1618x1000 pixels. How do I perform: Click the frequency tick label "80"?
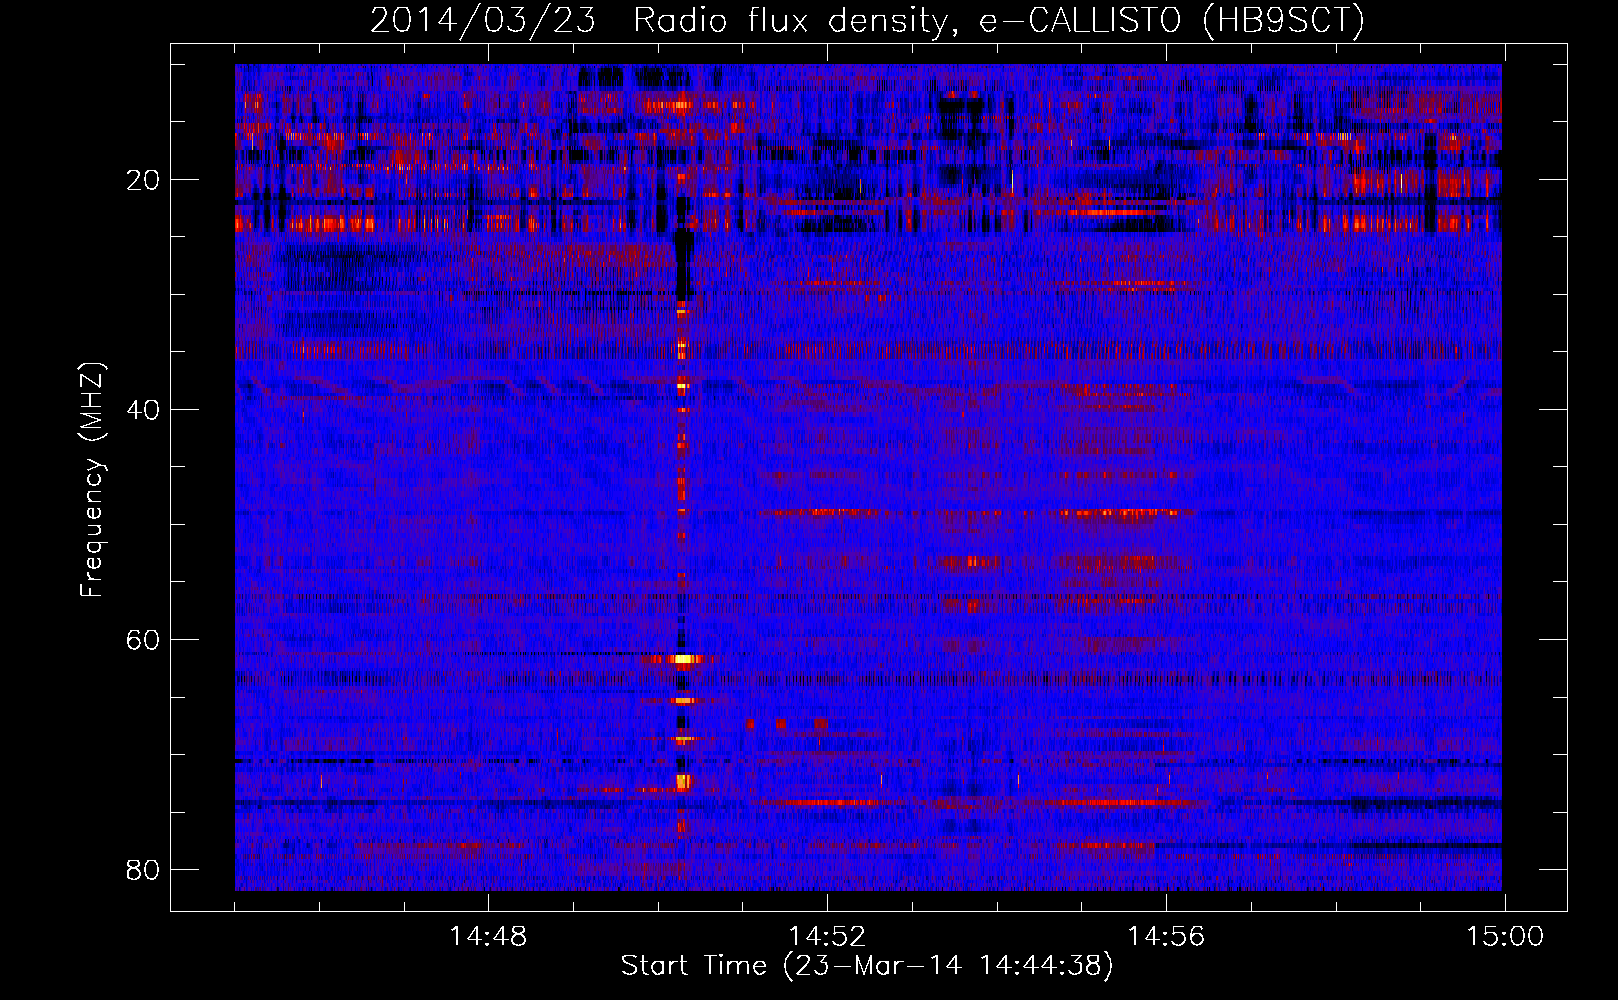[x=143, y=870]
